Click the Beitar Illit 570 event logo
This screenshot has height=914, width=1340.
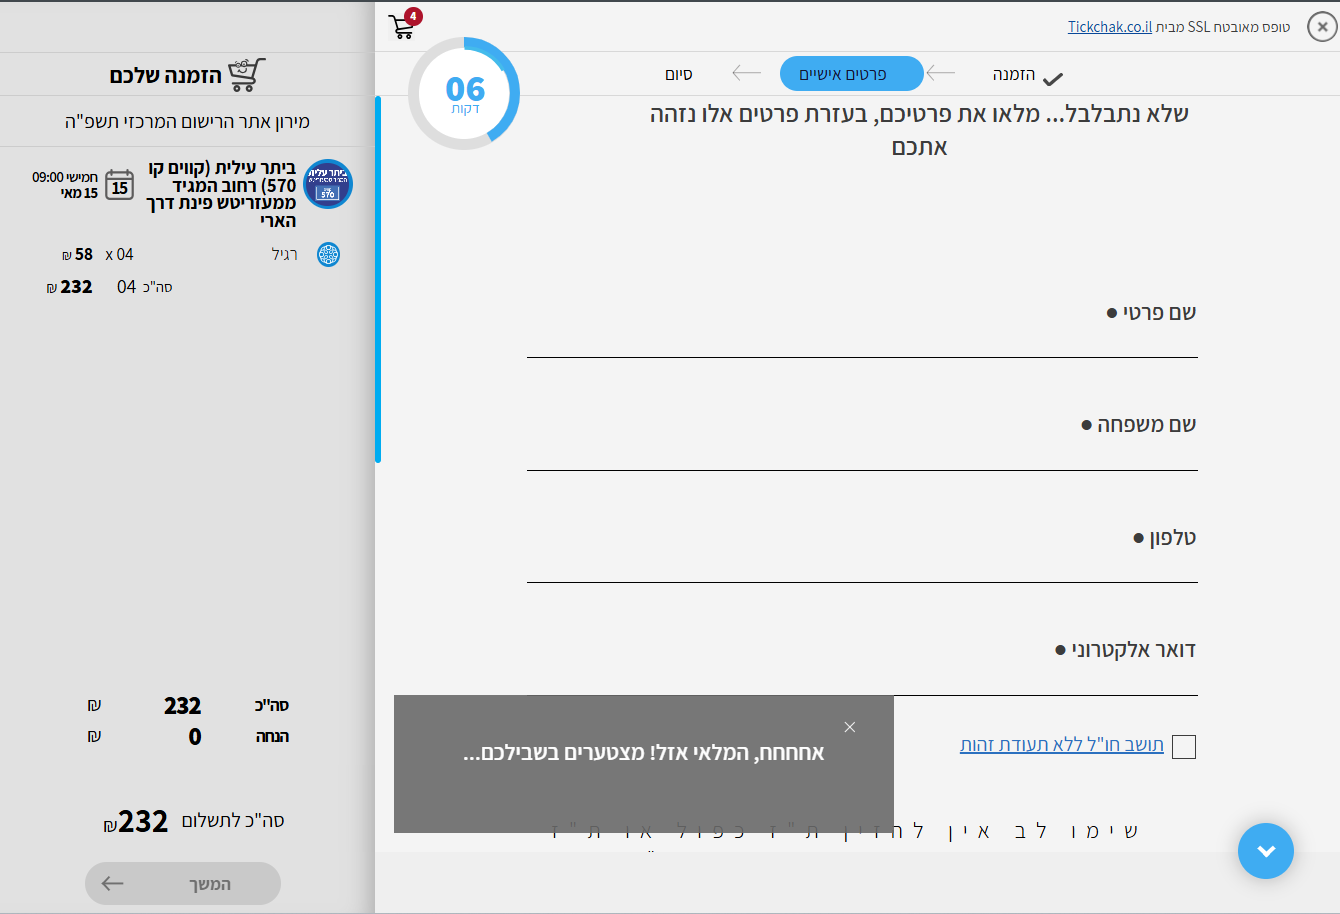328,184
